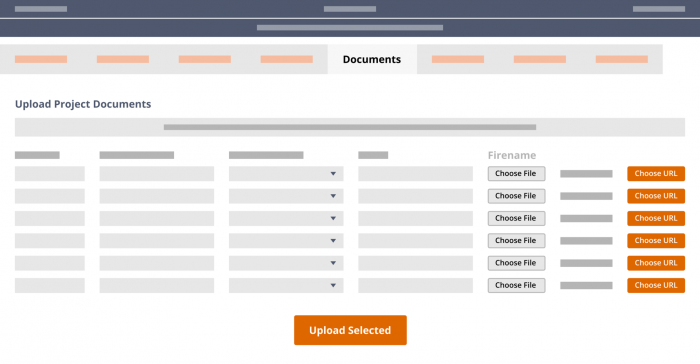Focus third row's second-column input field

[157, 218]
